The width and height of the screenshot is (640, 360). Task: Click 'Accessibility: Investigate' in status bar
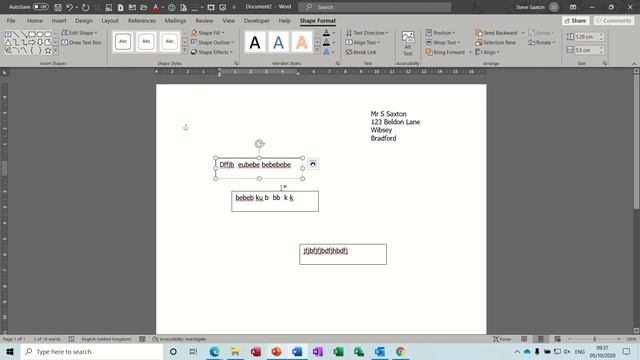(x=179, y=339)
